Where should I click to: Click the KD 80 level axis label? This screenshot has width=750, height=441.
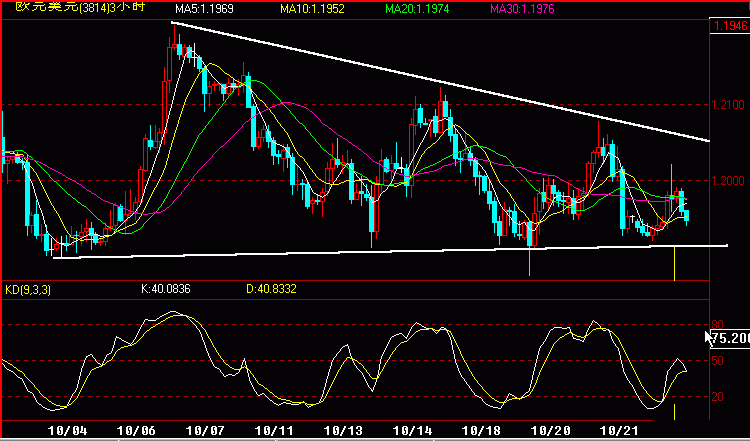pos(717,325)
